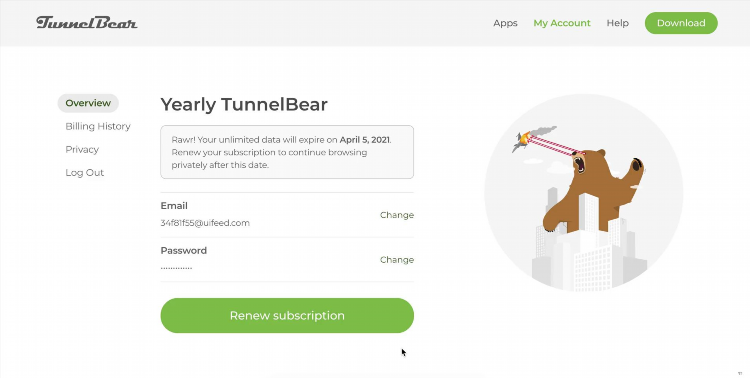Go to My Account

pyautogui.click(x=562, y=23)
